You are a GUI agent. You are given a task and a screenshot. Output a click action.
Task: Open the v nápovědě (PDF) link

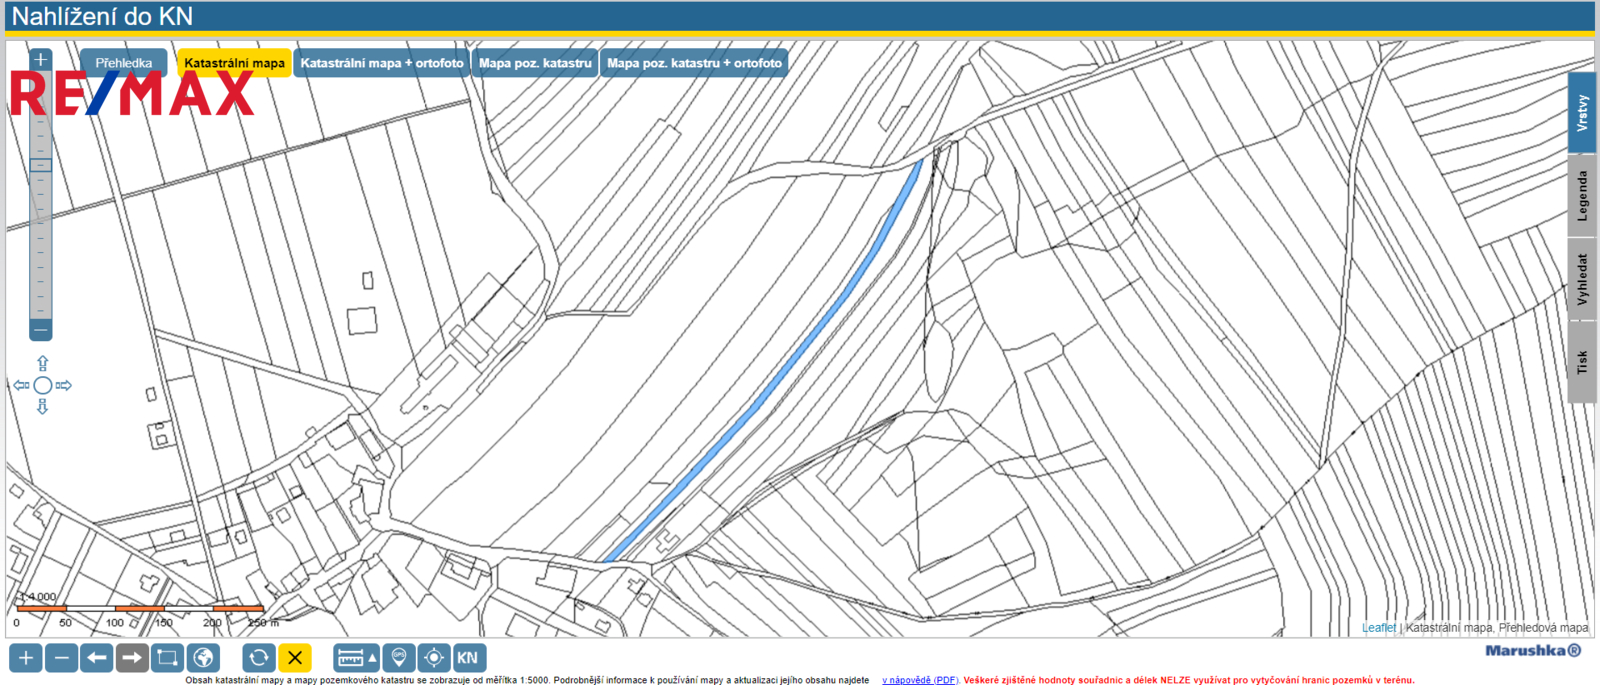click(x=919, y=680)
